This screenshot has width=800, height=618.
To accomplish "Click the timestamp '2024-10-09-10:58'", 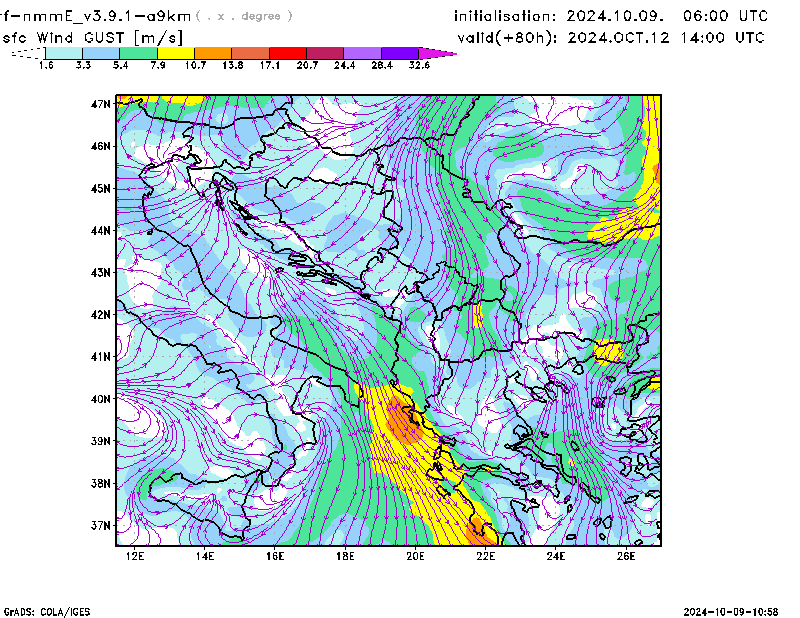I will [x=731, y=612].
